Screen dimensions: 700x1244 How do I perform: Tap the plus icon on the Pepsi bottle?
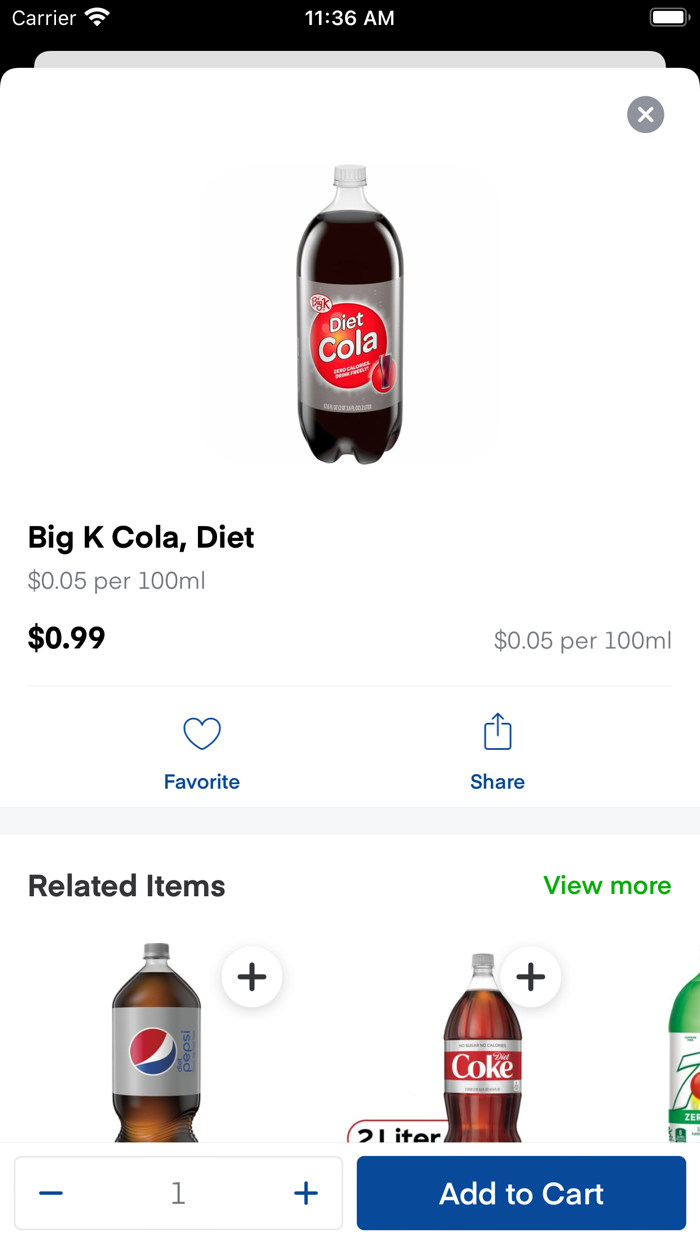tap(252, 976)
